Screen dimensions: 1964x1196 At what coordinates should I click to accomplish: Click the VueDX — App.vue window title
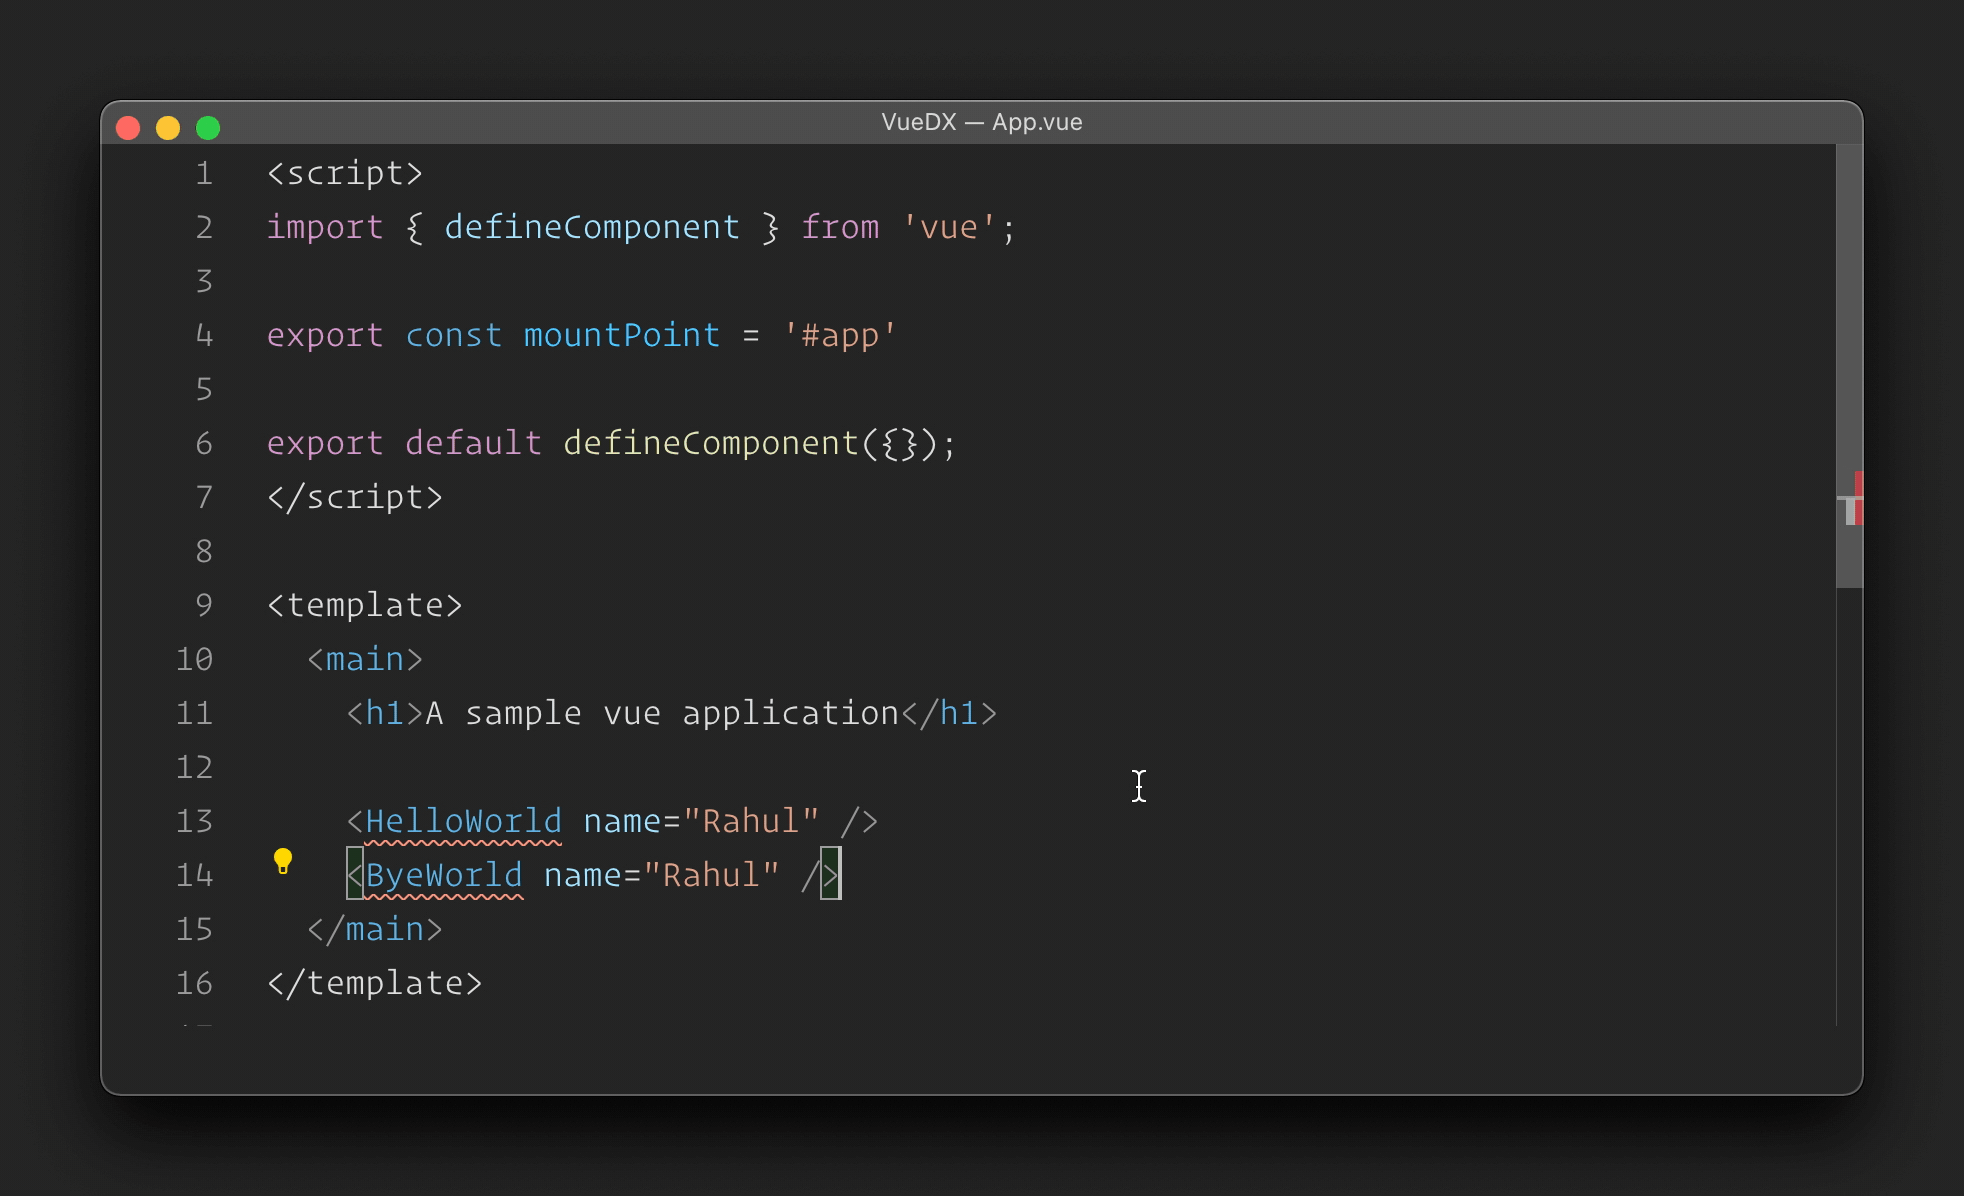pyautogui.click(x=981, y=122)
